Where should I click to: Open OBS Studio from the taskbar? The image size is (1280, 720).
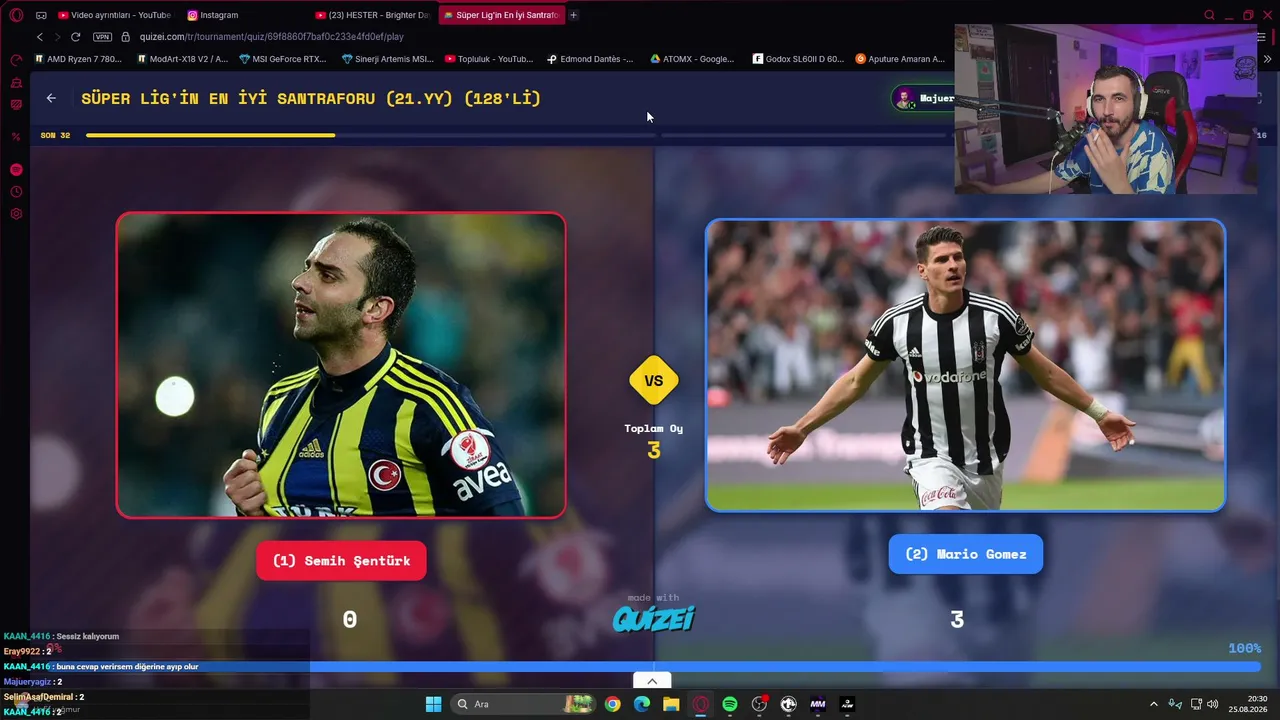[x=759, y=704]
